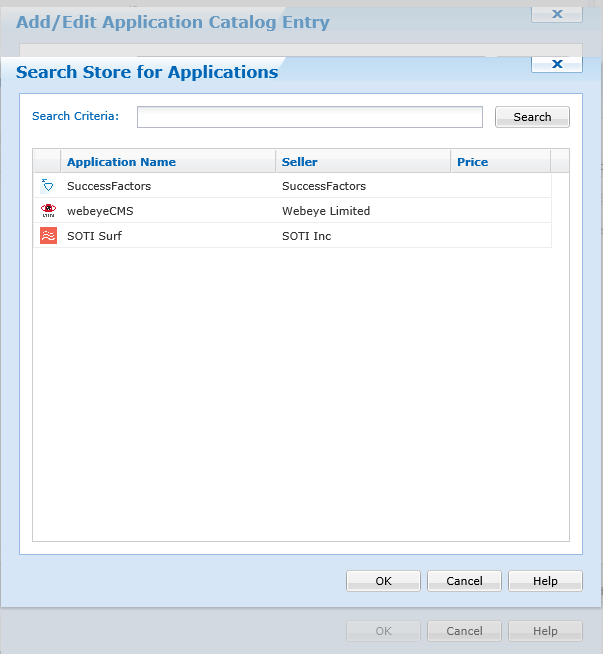The height and width of the screenshot is (654, 603).
Task: Cancel the Search Store for Applications dialog
Action: pyautogui.click(x=464, y=581)
